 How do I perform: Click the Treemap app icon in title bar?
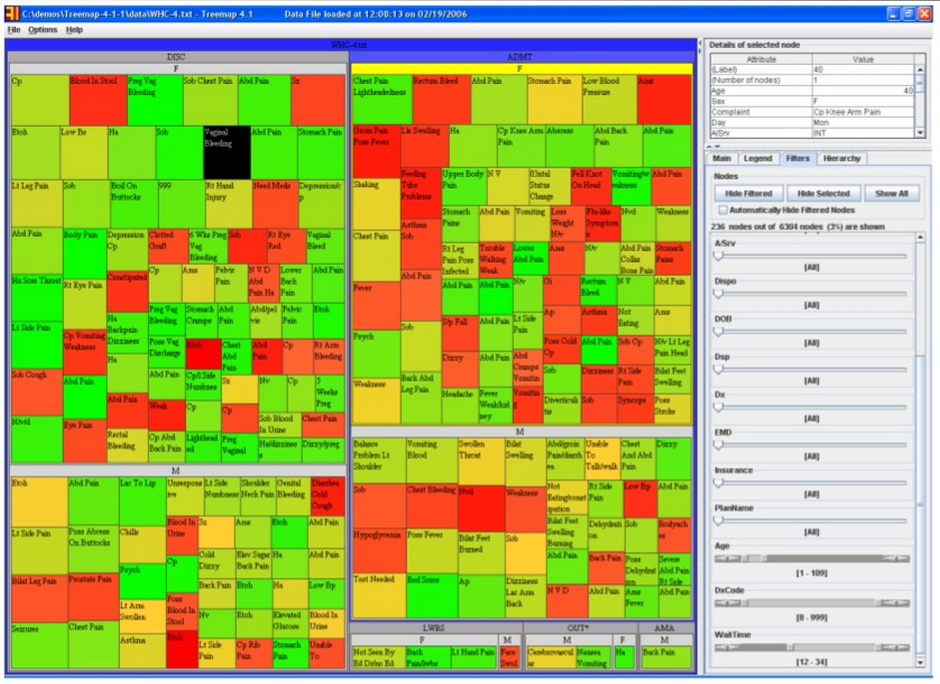pos(11,13)
